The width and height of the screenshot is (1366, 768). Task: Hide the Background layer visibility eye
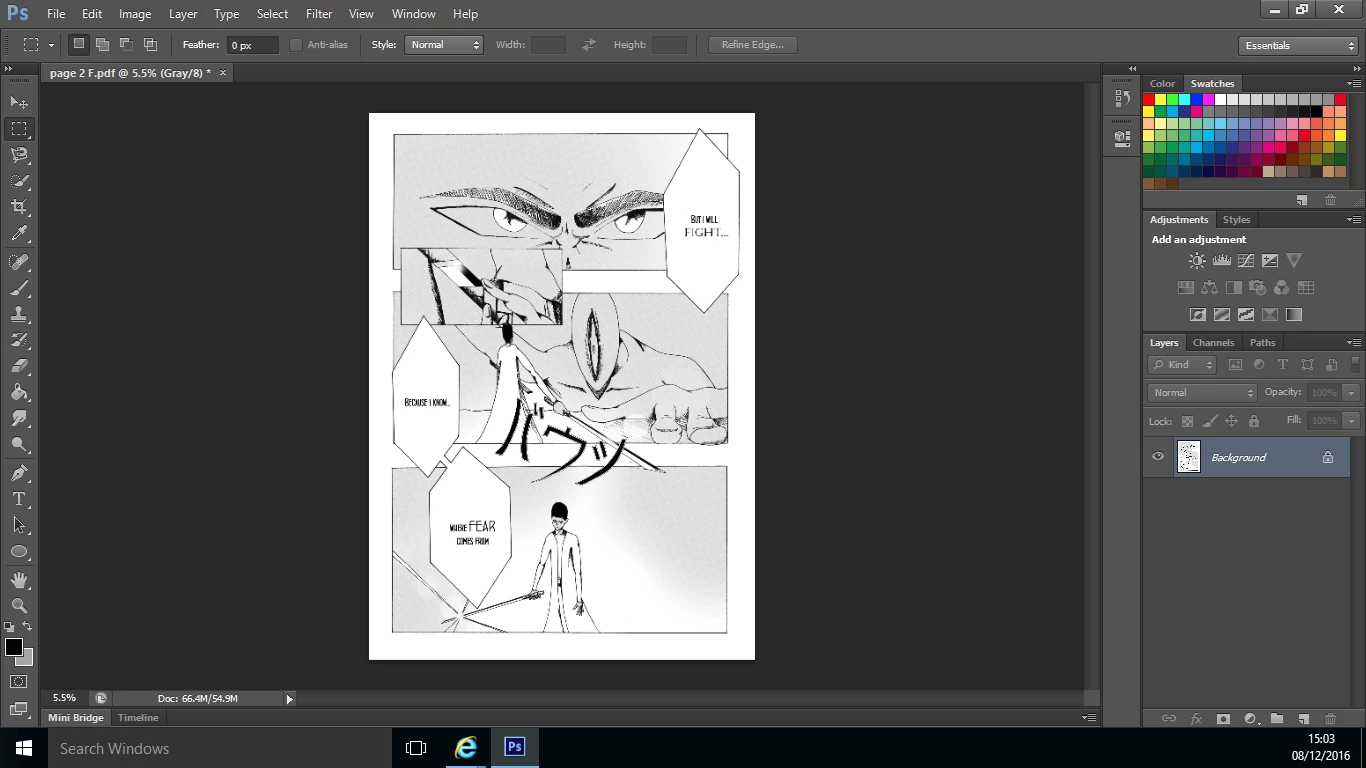(1158, 457)
